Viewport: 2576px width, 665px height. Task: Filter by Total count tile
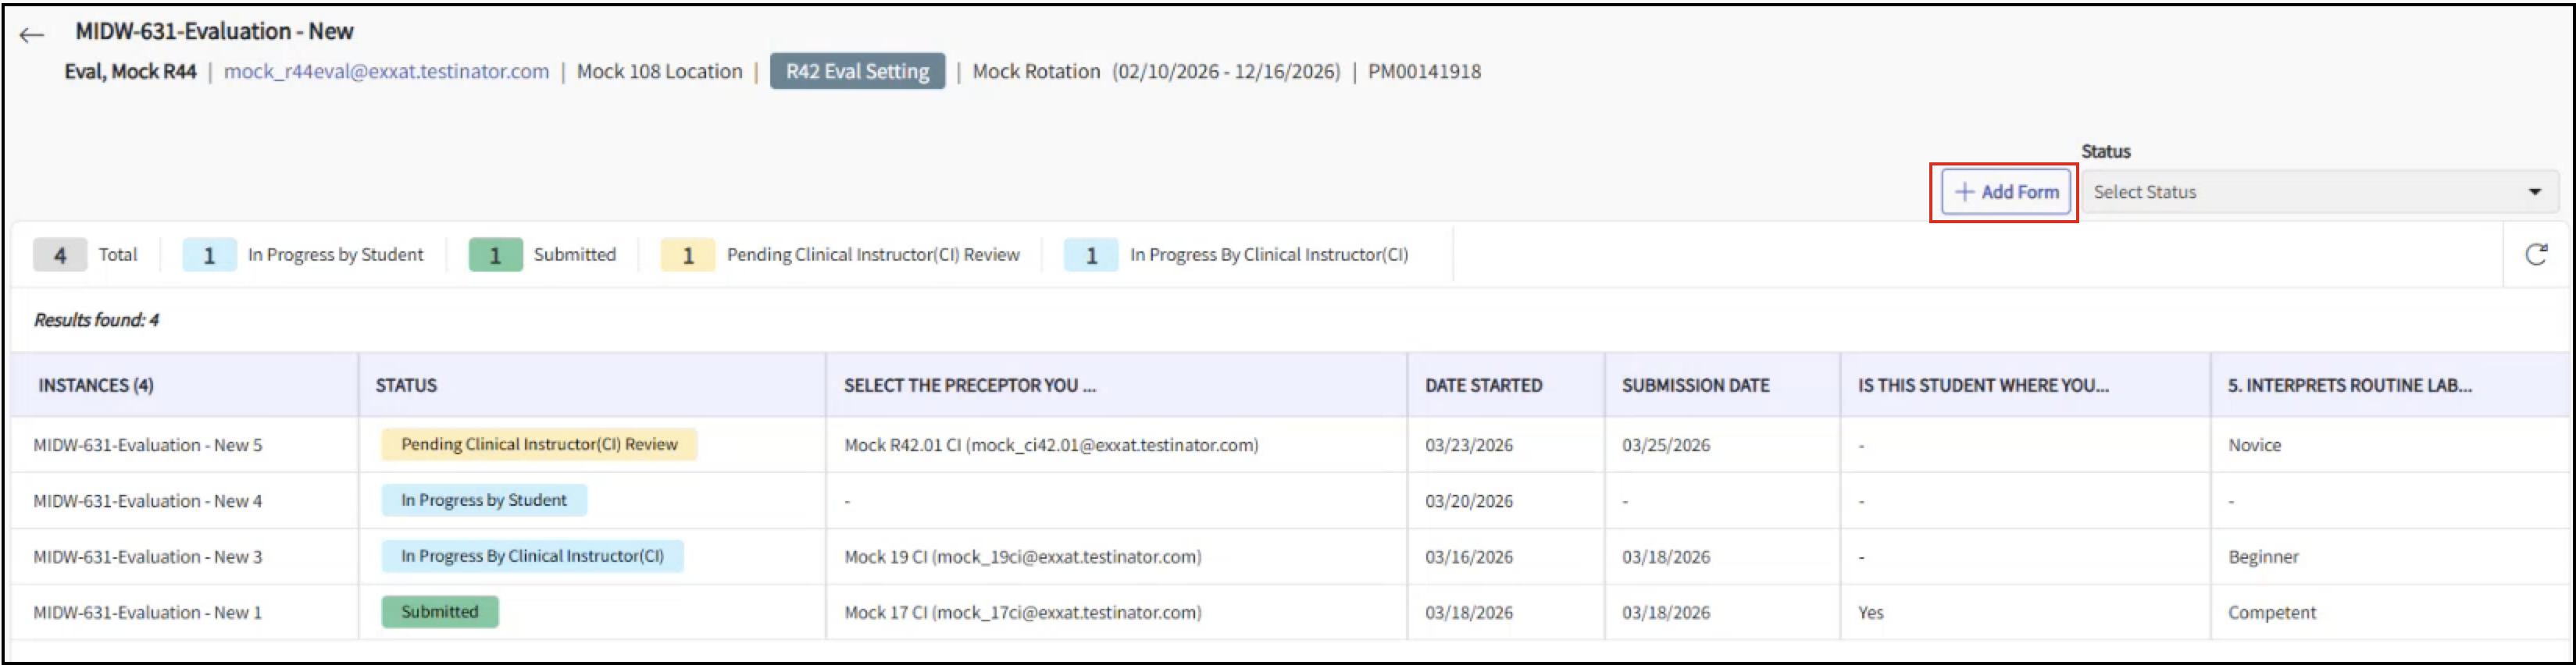(x=86, y=255)
